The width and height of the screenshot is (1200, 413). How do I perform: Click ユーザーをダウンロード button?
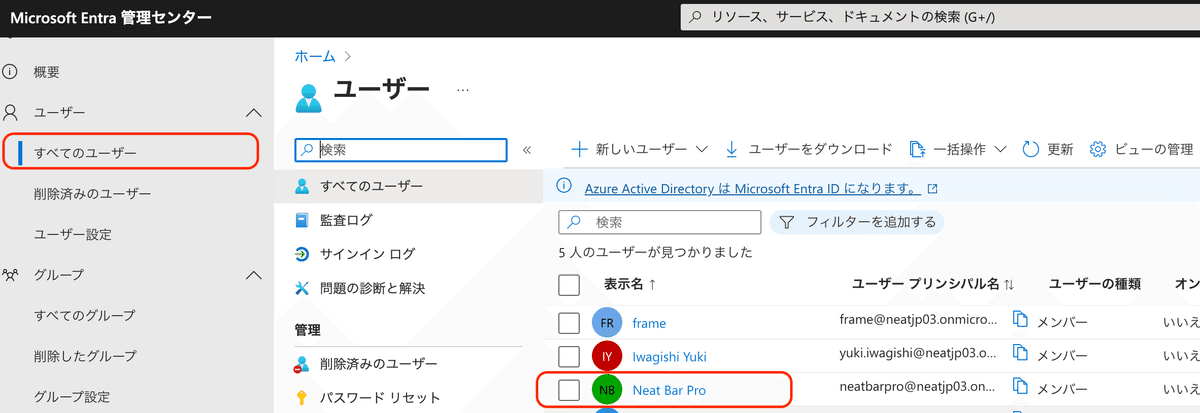[x=808, y=149]
